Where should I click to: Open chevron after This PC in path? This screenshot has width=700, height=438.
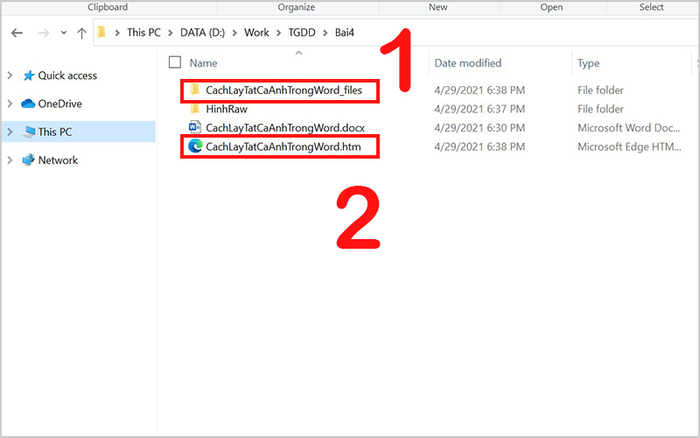coord(170,33)
